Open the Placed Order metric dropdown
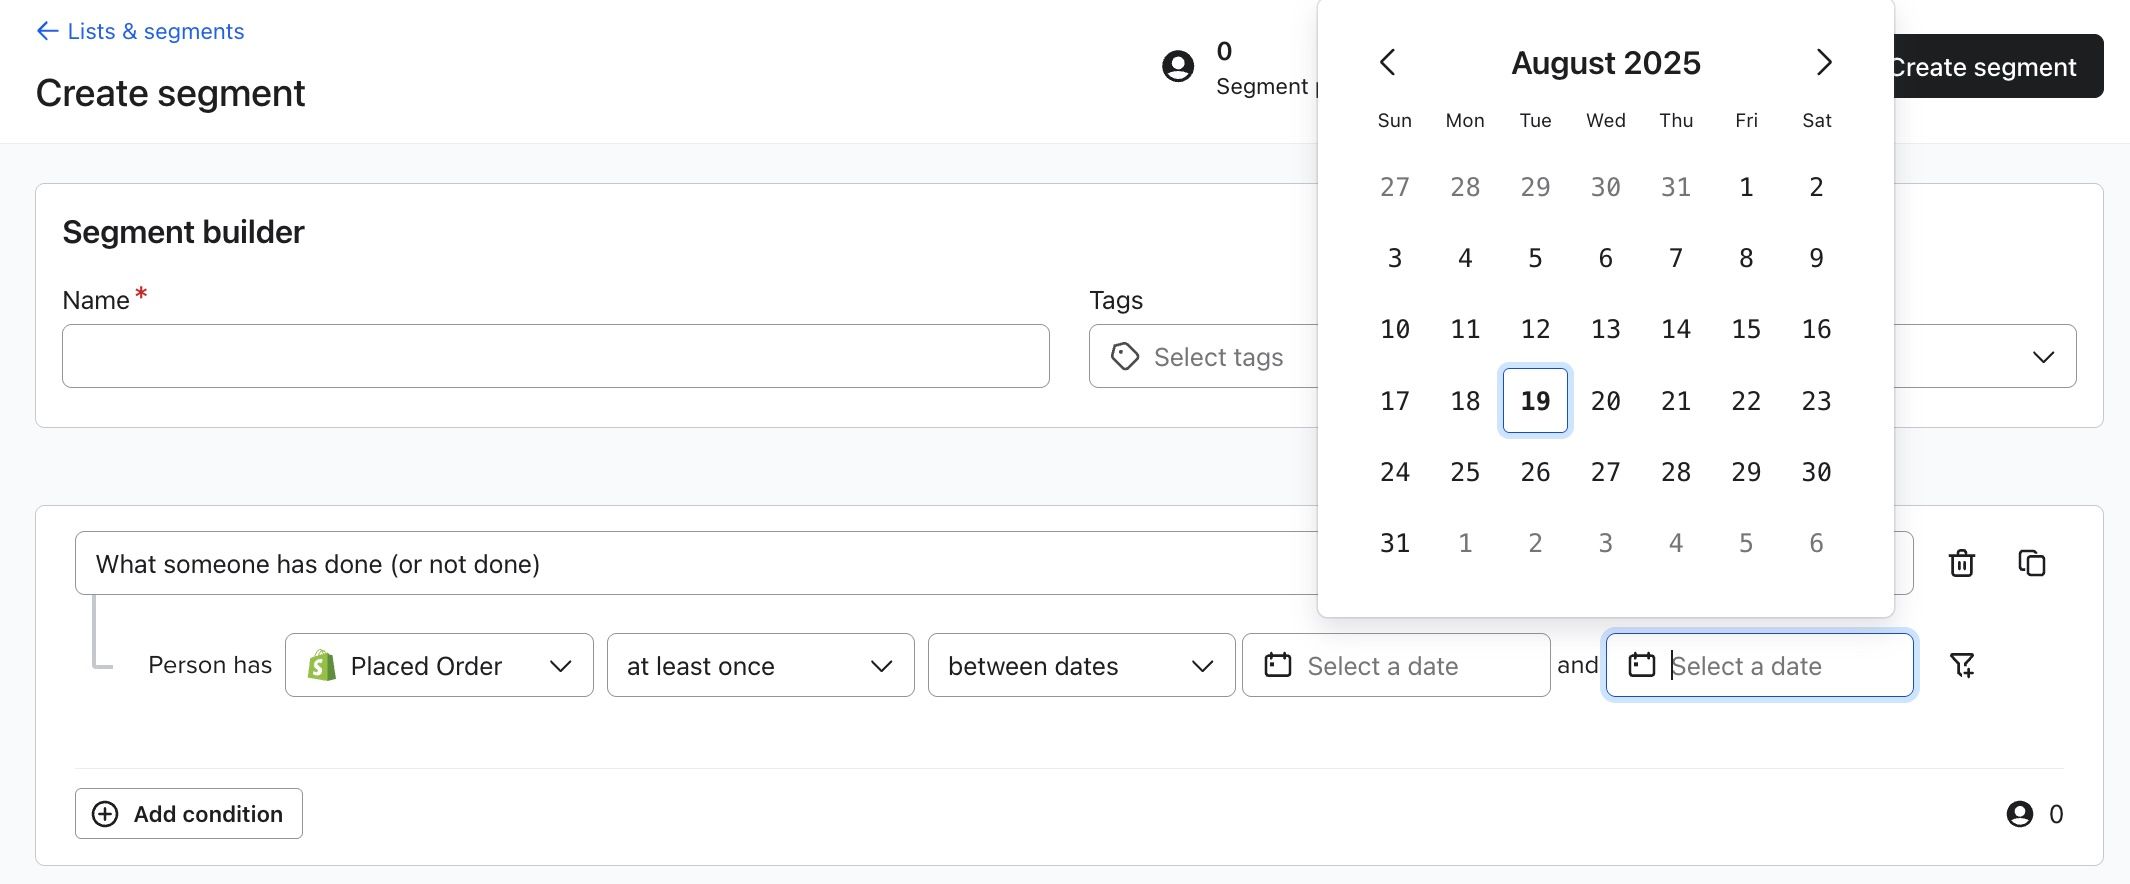The image size is (2130, 884). point(439,665)
